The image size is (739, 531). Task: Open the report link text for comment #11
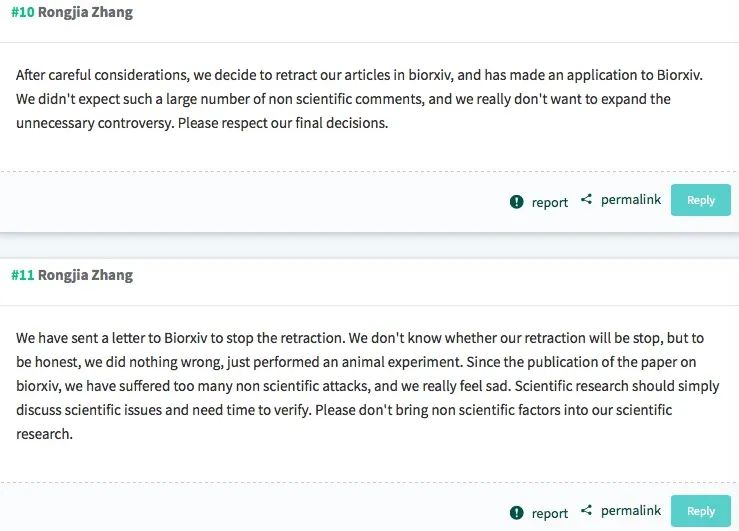click(549, 513)
